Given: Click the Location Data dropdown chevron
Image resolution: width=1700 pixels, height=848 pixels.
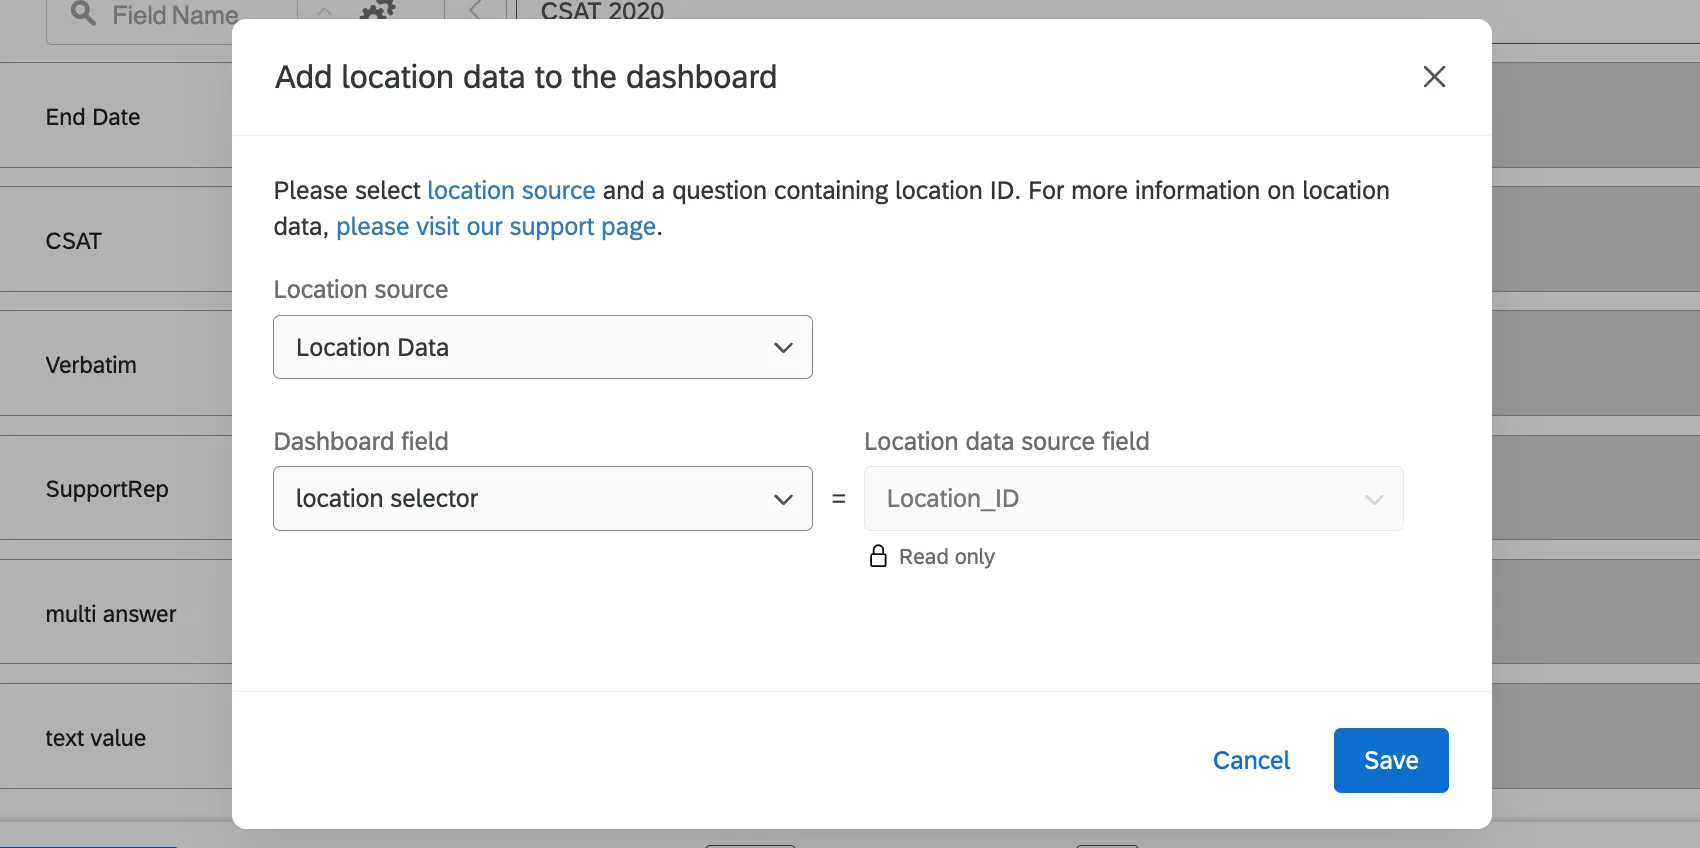Looking at the screenshot, I should point(783,348).
